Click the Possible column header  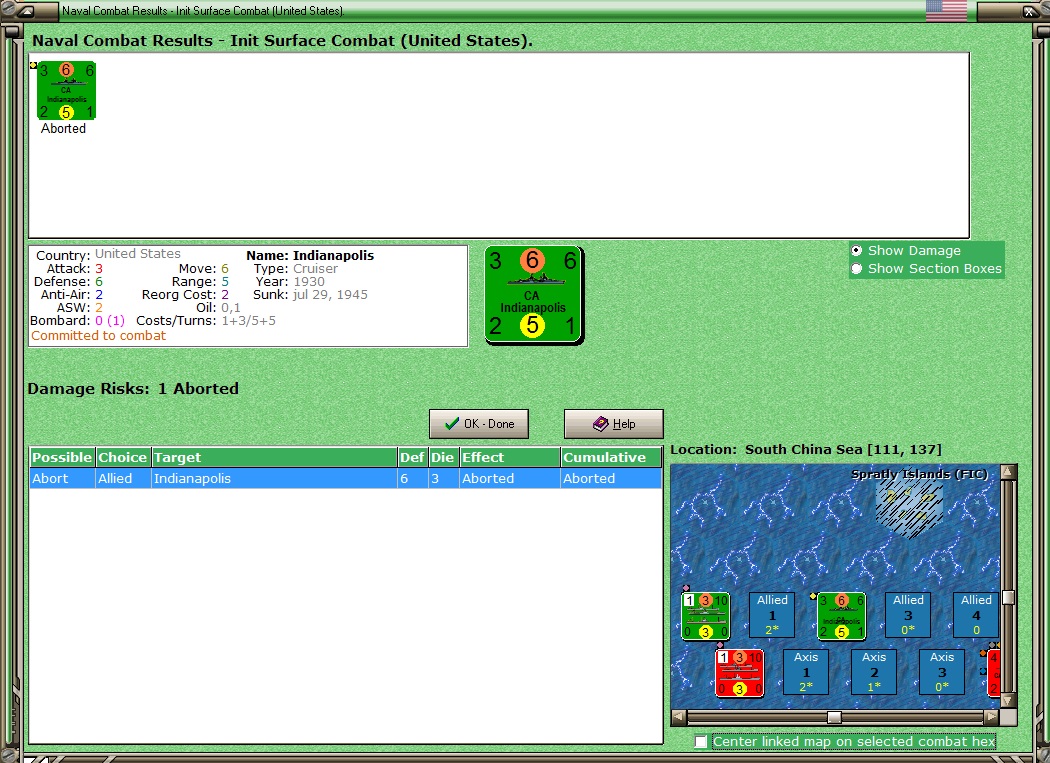click(62, 458)
